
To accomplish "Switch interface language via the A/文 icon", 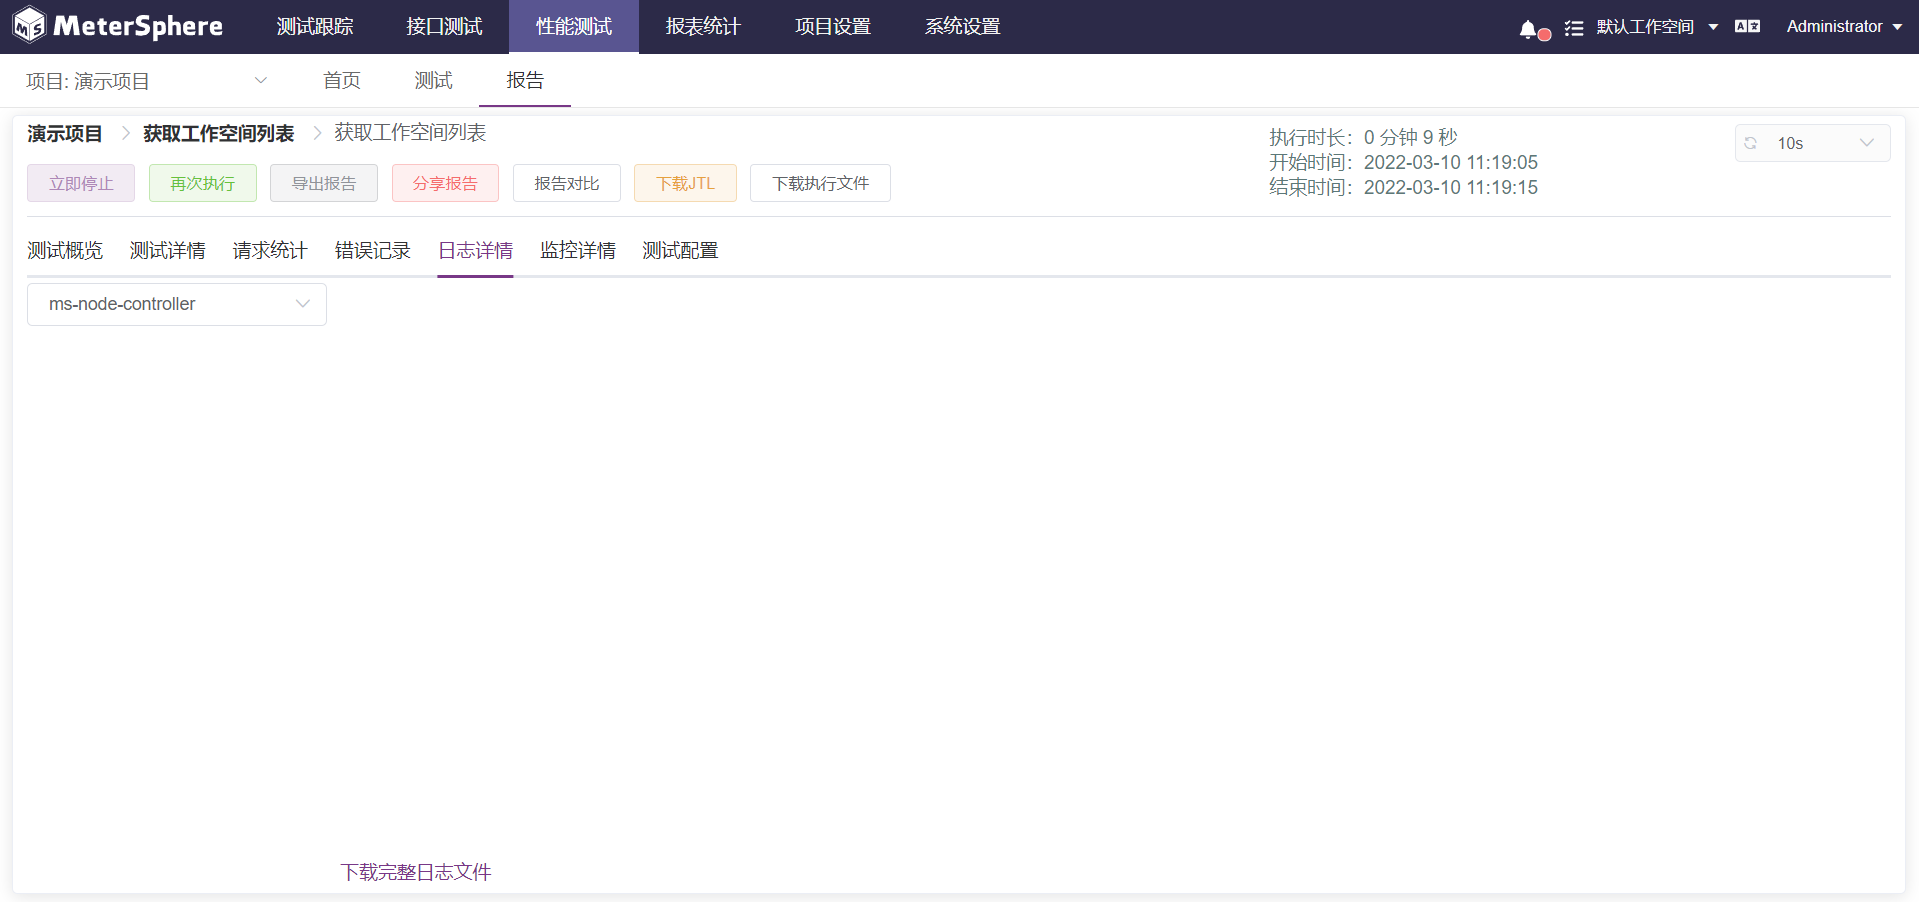I will pos(1747,26).
